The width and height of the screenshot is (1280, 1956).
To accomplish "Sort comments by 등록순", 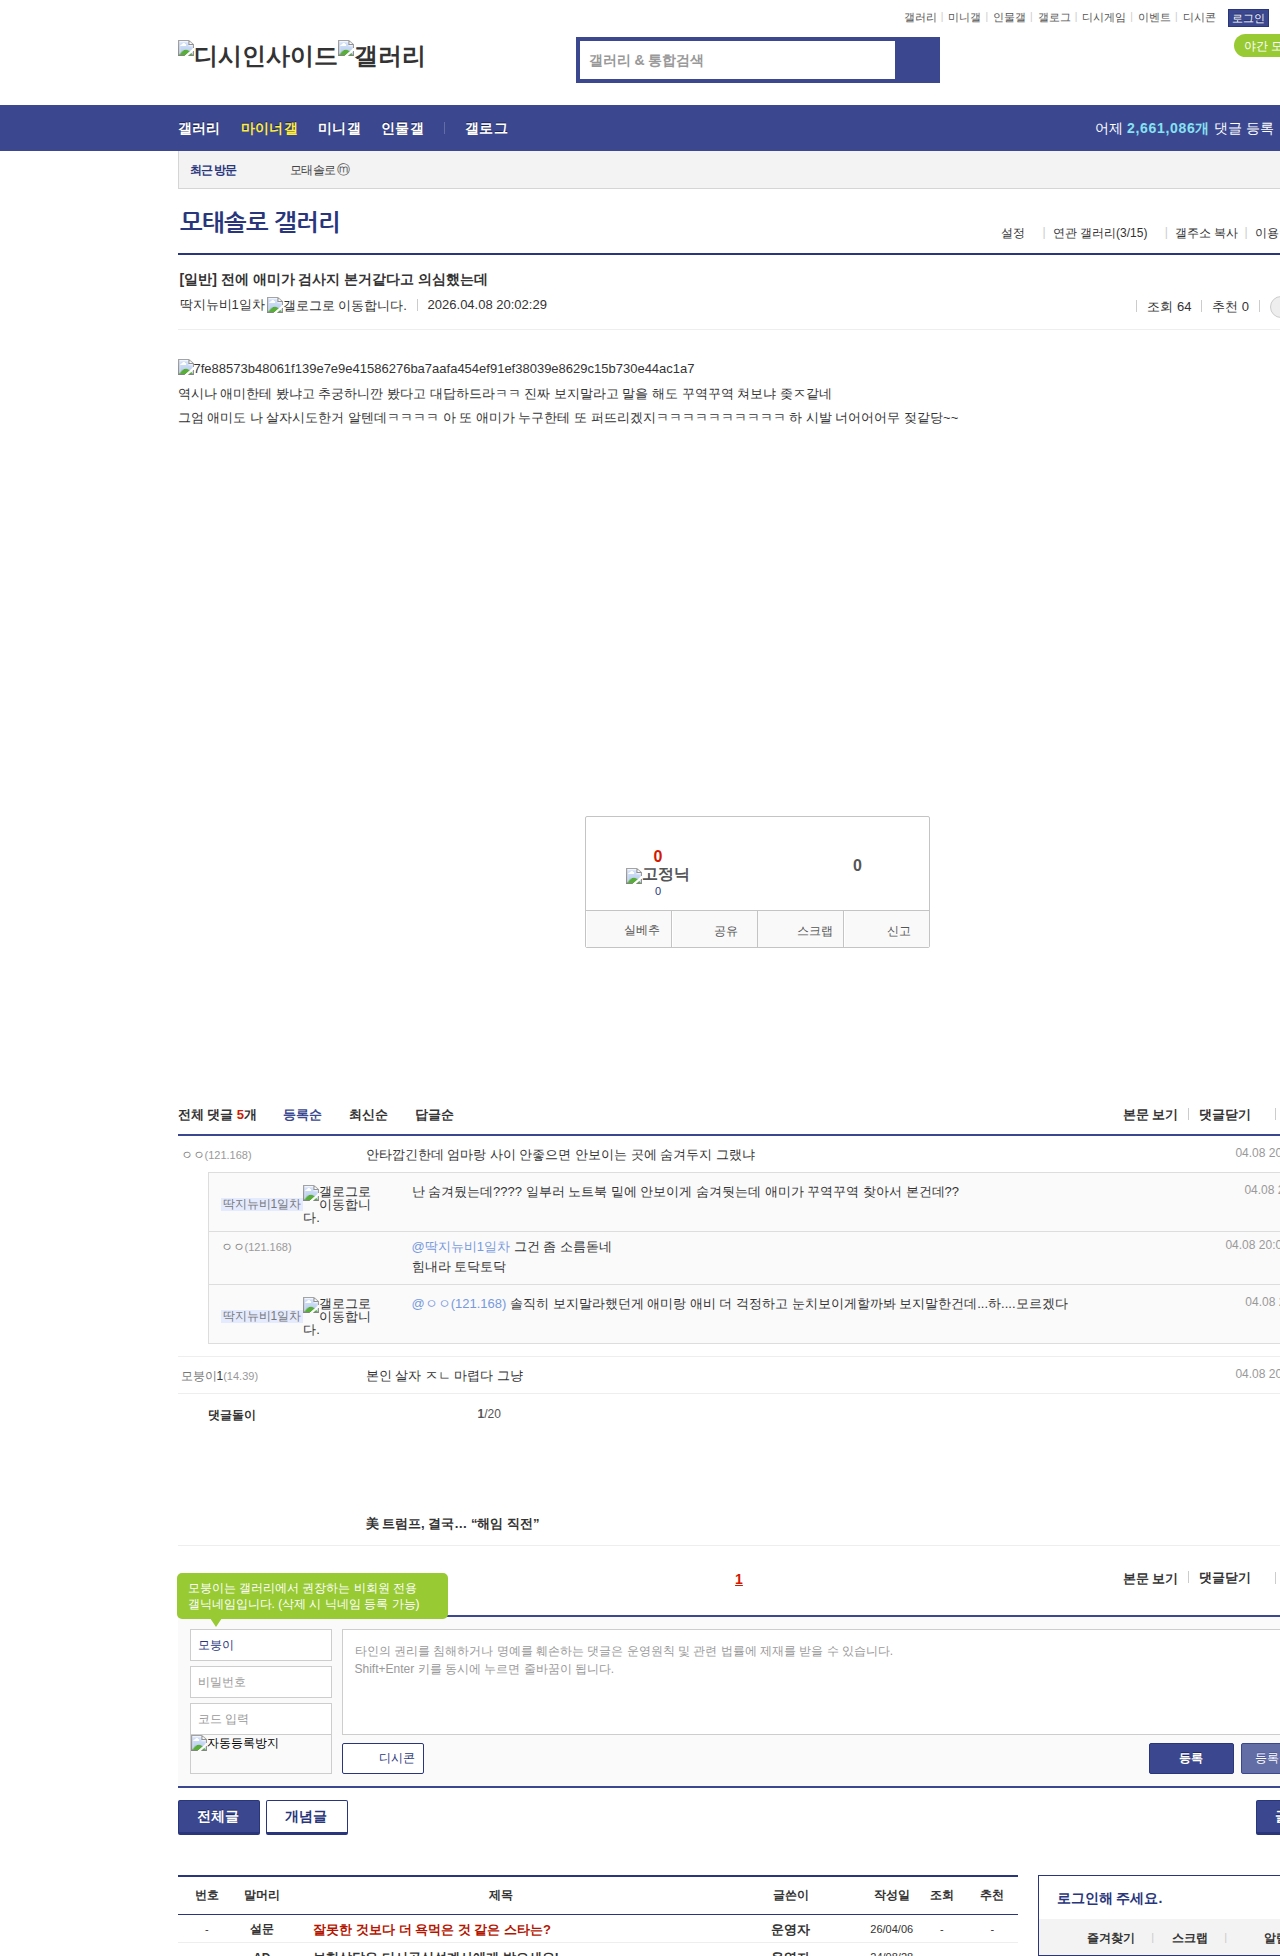I will point(302,1115).
